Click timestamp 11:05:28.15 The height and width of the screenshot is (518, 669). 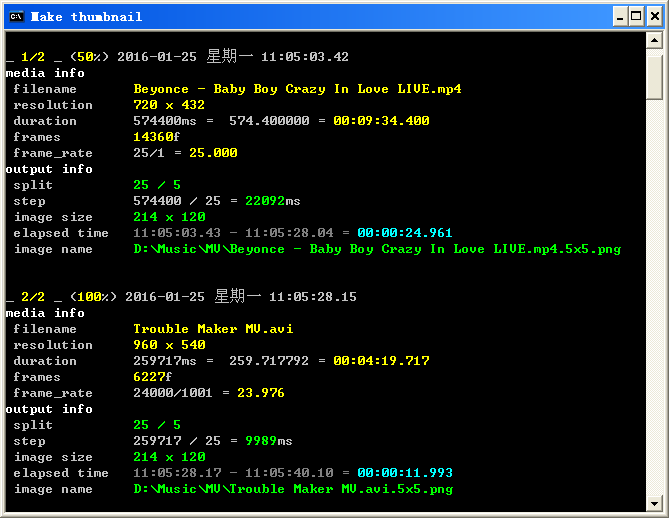pyautogui.click(x=313, y=297)
